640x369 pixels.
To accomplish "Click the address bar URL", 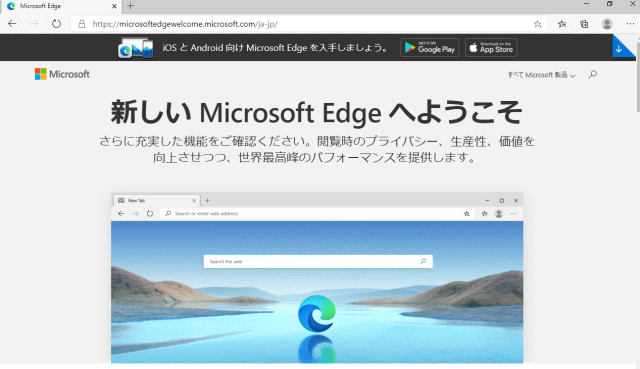I will 185,24.
